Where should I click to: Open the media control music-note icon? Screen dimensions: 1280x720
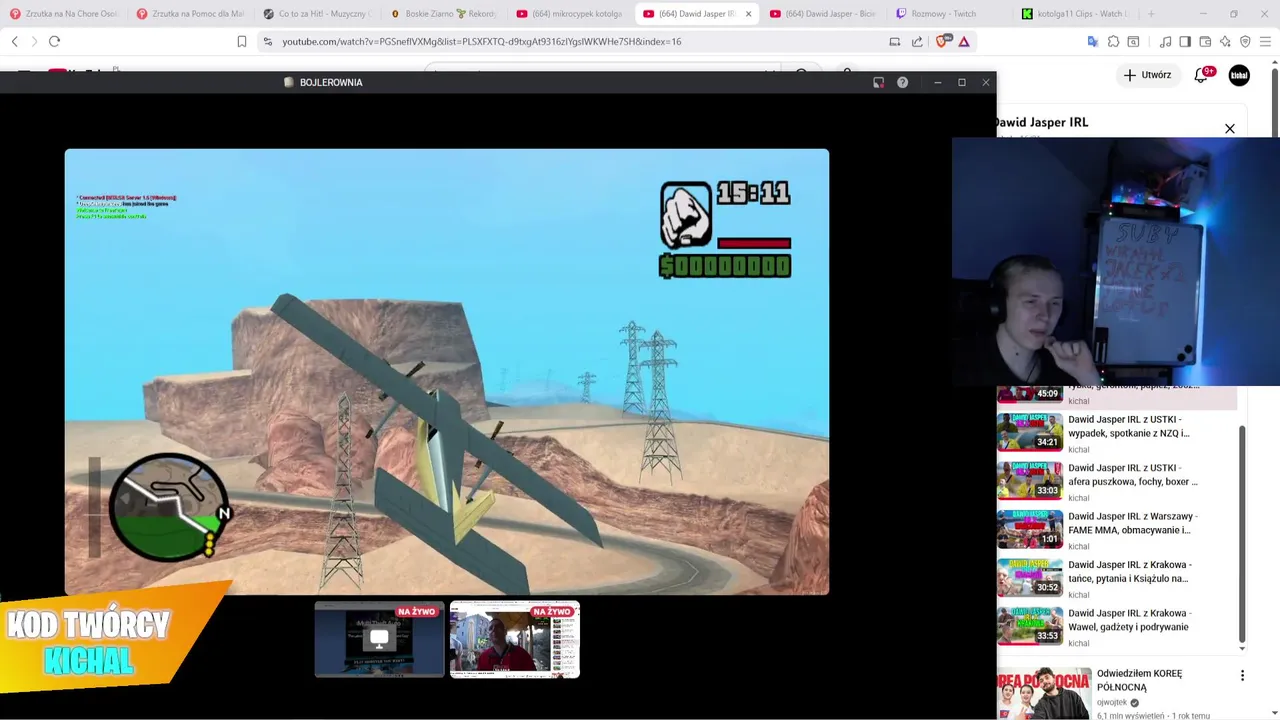click(x=1166, y=41)
